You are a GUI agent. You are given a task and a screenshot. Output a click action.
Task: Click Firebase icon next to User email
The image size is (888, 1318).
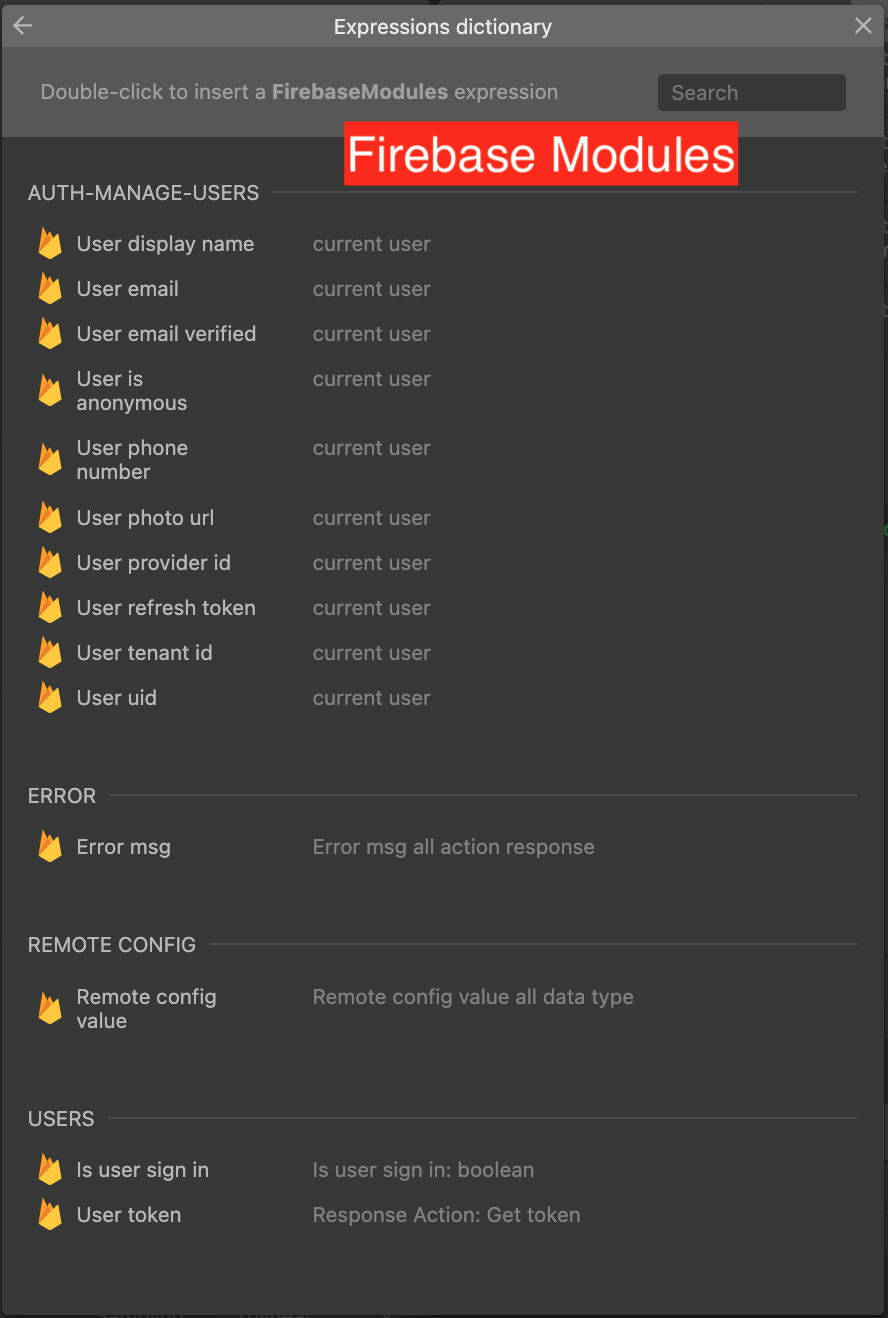pyautogui.click(x=50, y=289)
